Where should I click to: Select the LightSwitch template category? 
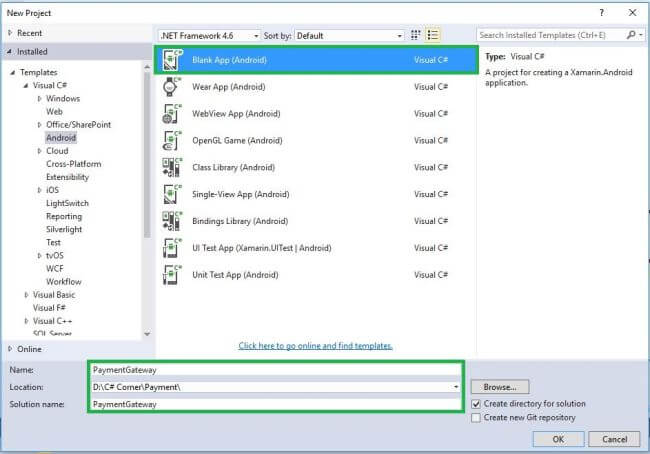click(x=67, y=203)
